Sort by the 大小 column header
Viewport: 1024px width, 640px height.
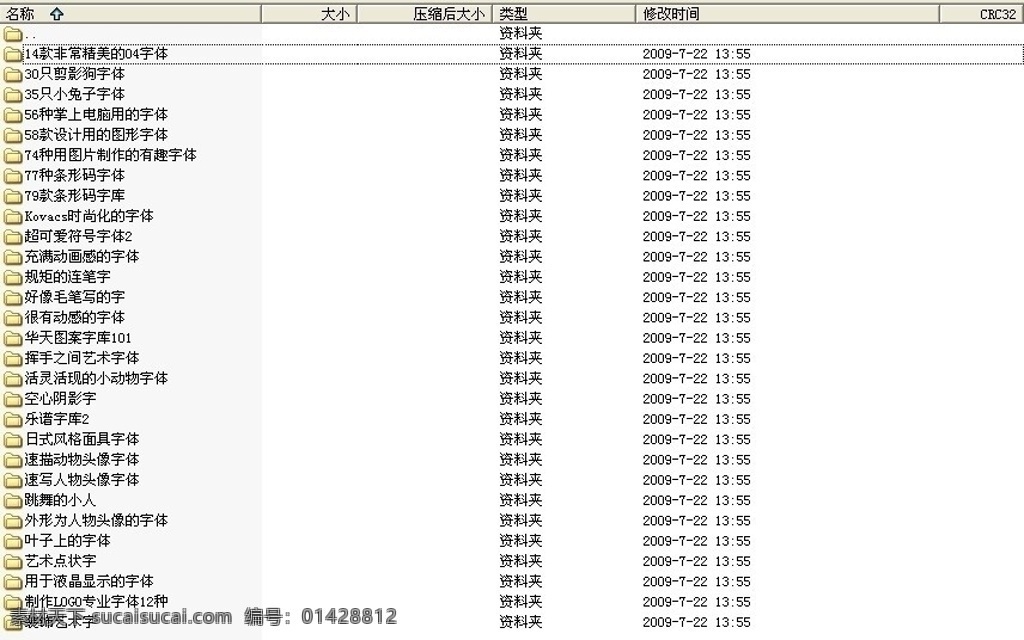click(x=310, y=14)
